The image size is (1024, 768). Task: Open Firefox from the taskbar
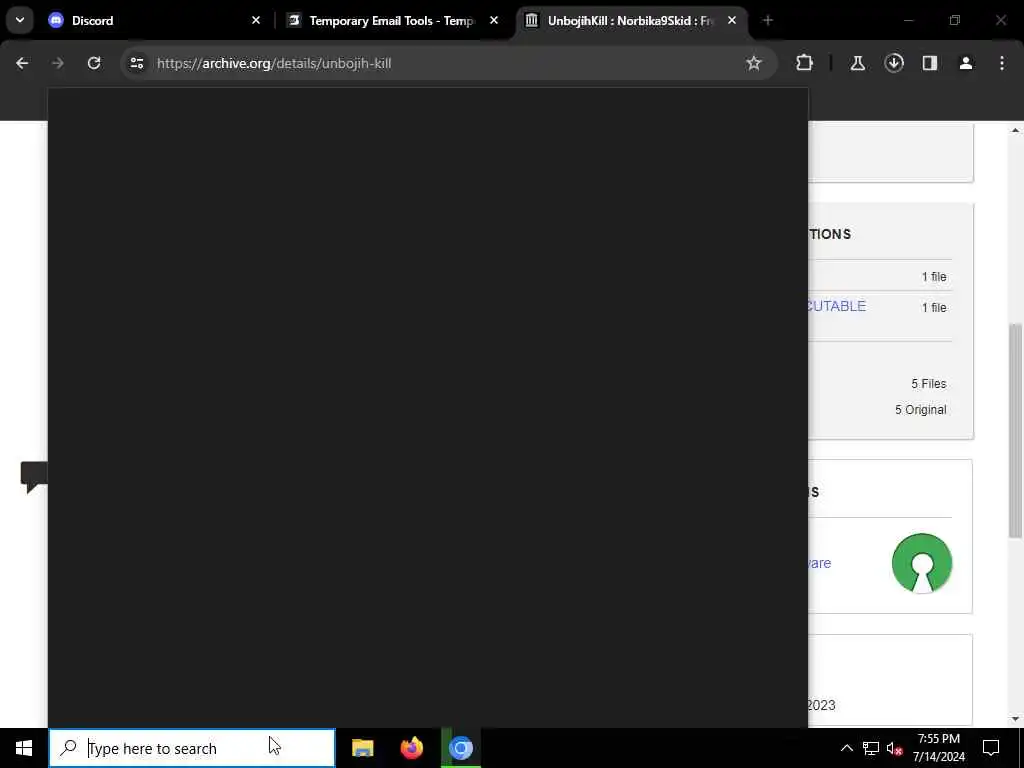[411, 748]
